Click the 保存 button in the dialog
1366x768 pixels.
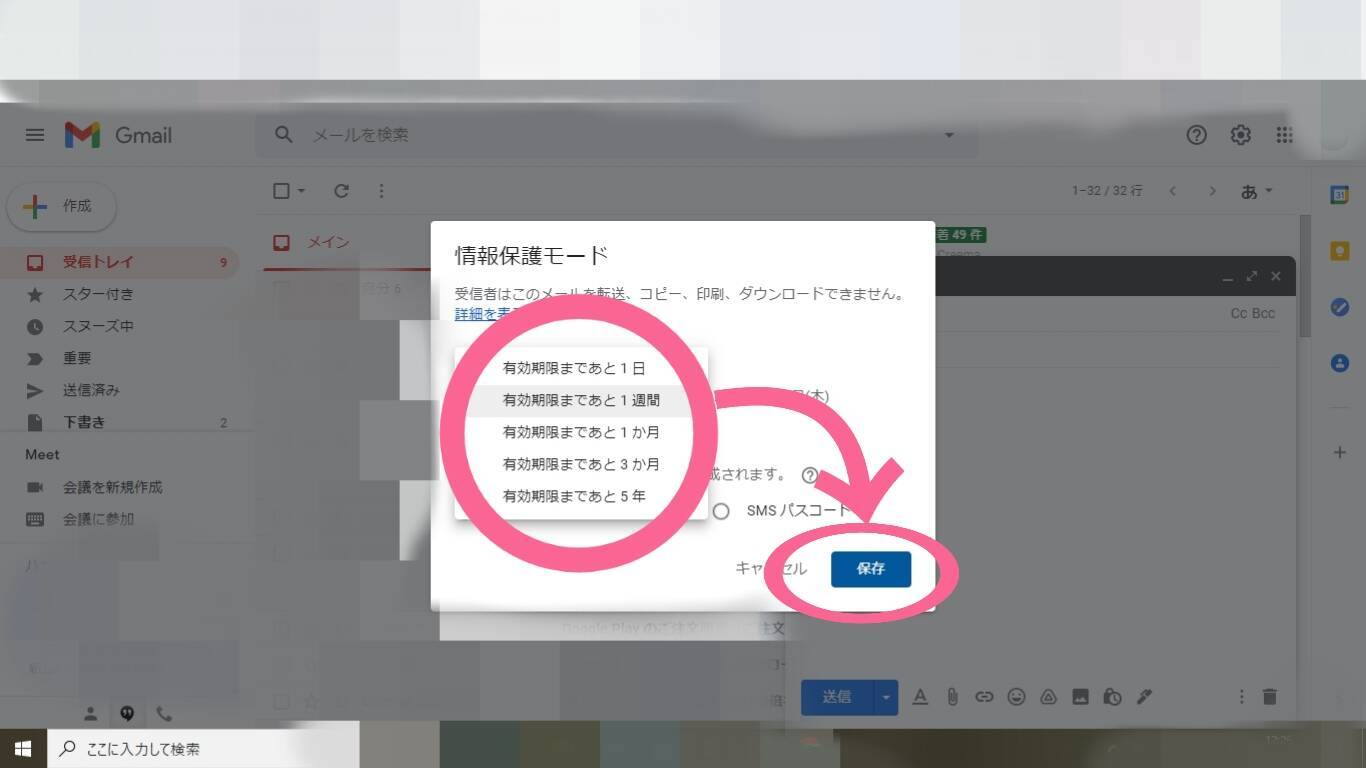[871, 569]
